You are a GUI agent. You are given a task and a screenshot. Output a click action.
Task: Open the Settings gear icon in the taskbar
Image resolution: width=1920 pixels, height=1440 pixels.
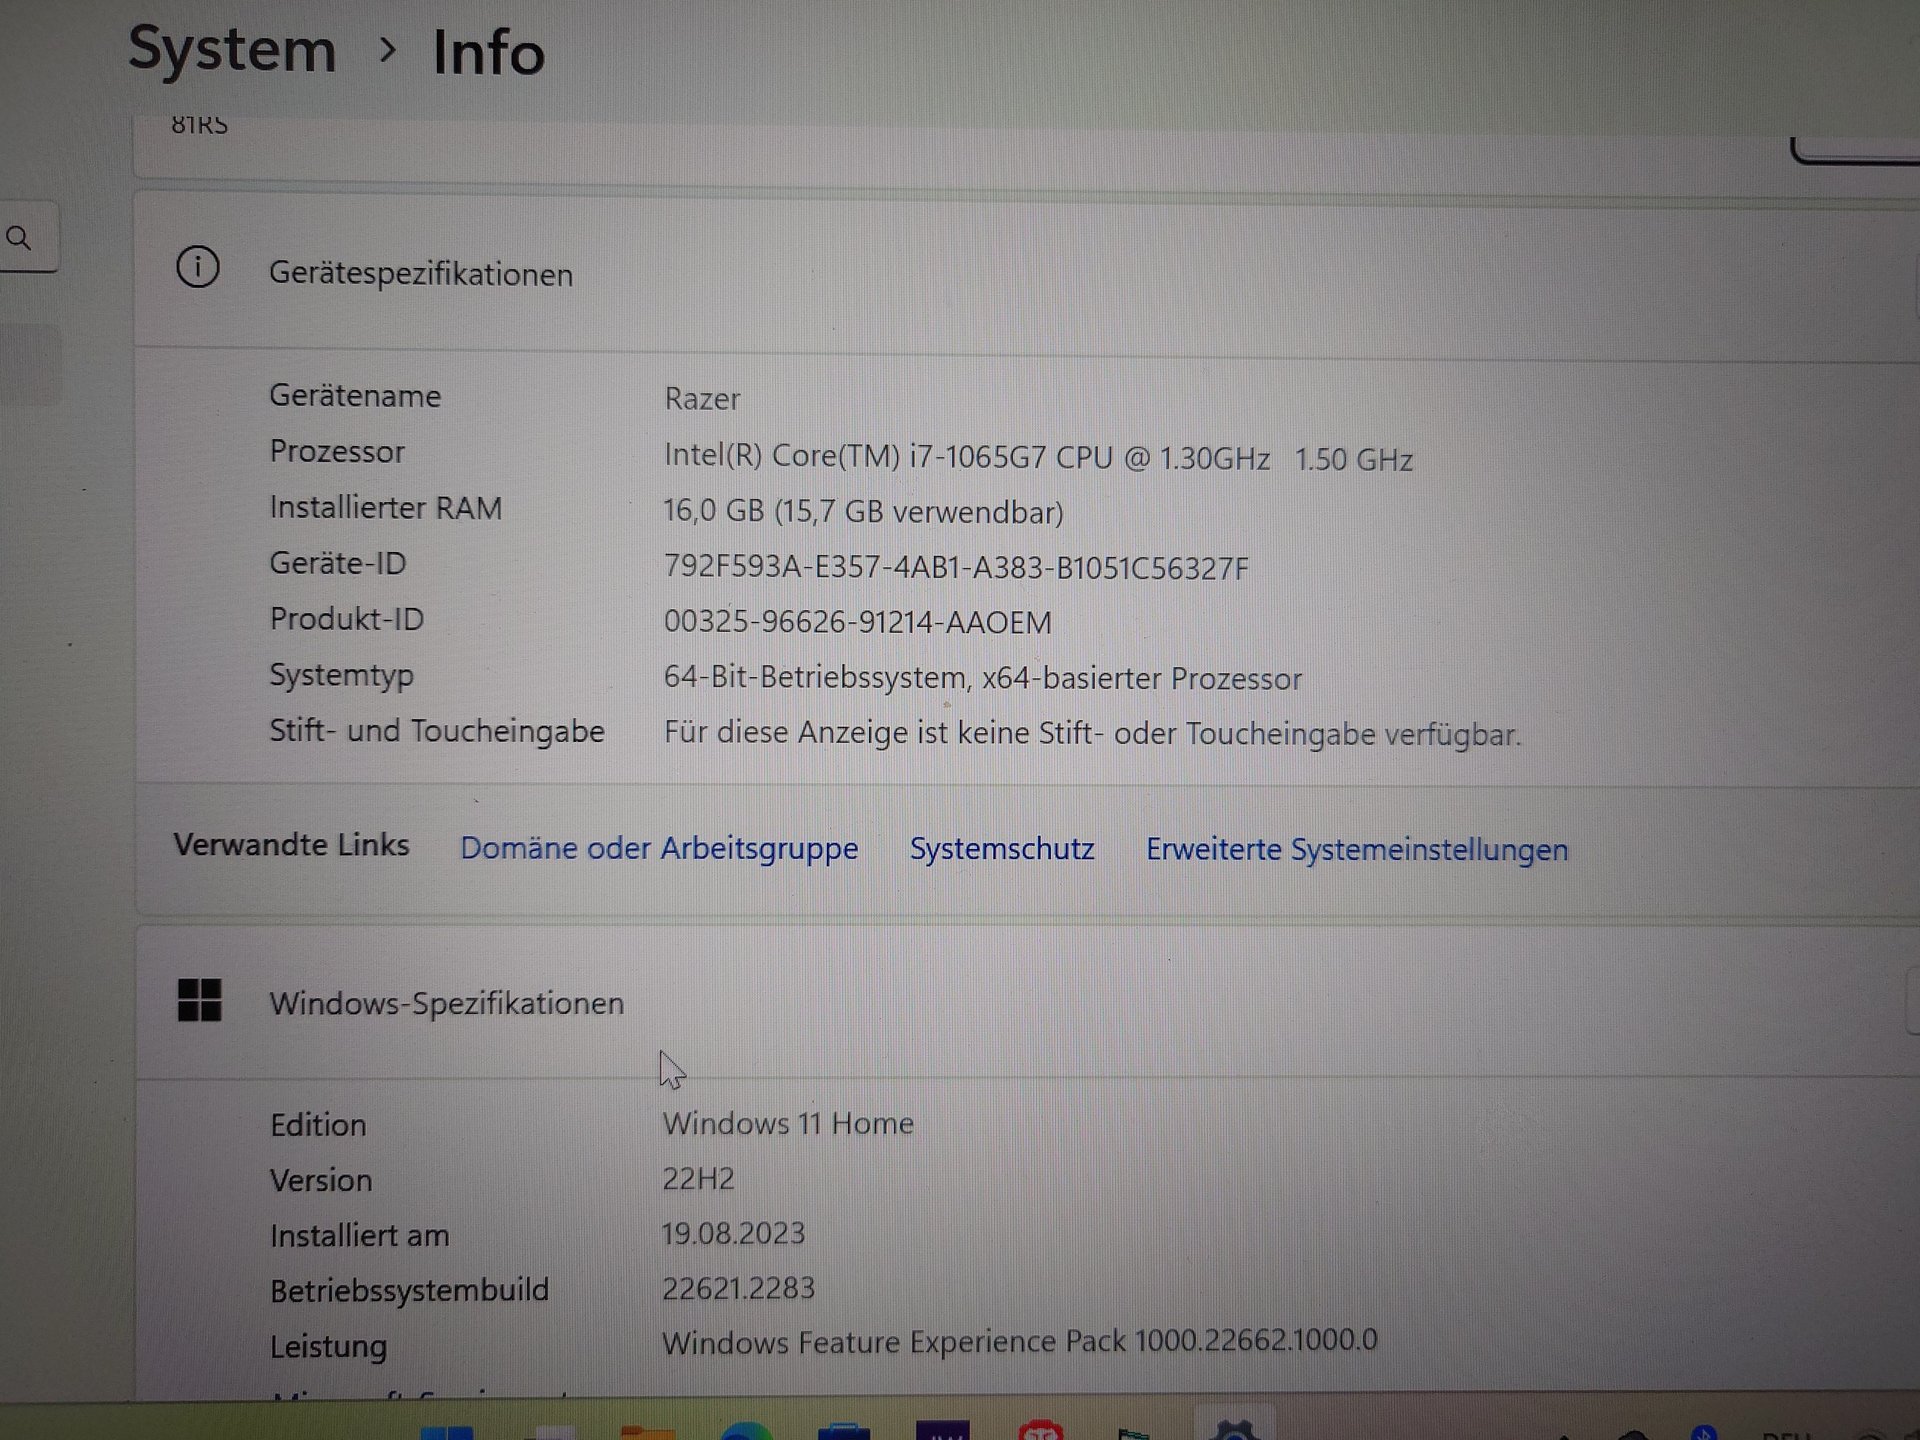point(1234,1430)
